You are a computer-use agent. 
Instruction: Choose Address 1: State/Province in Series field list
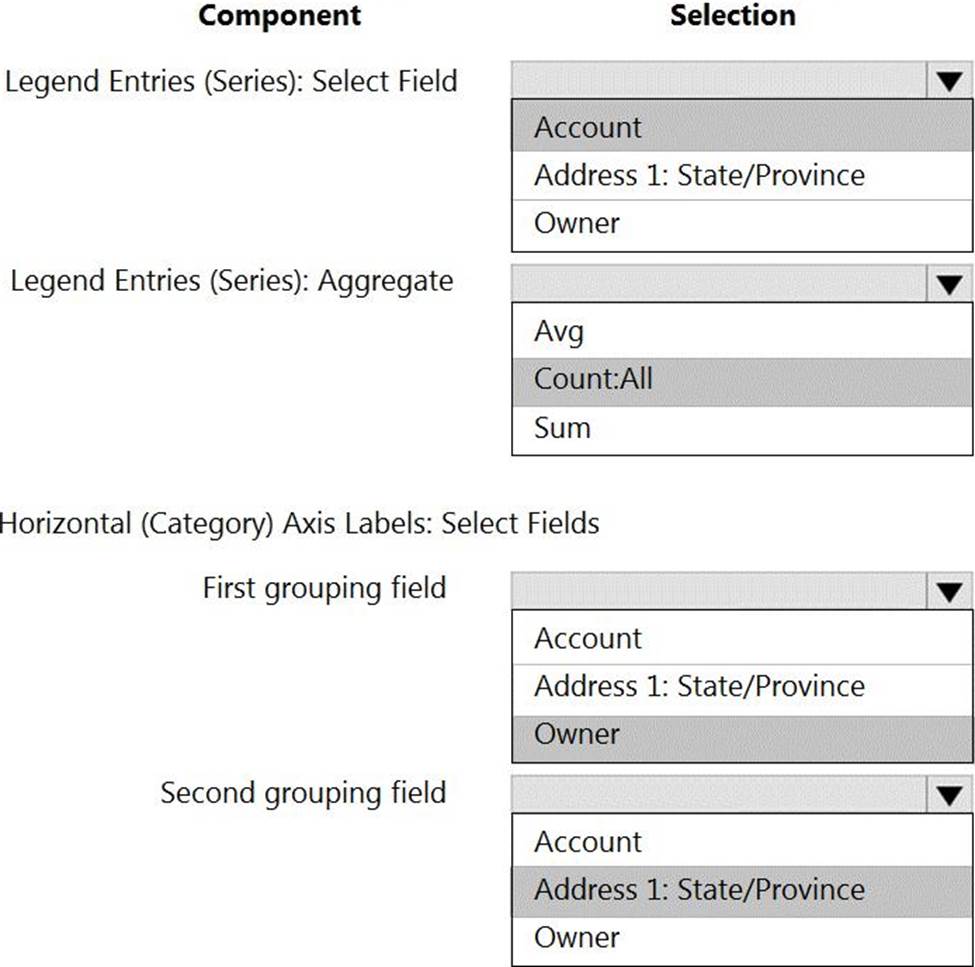click(x=741, y=176)
